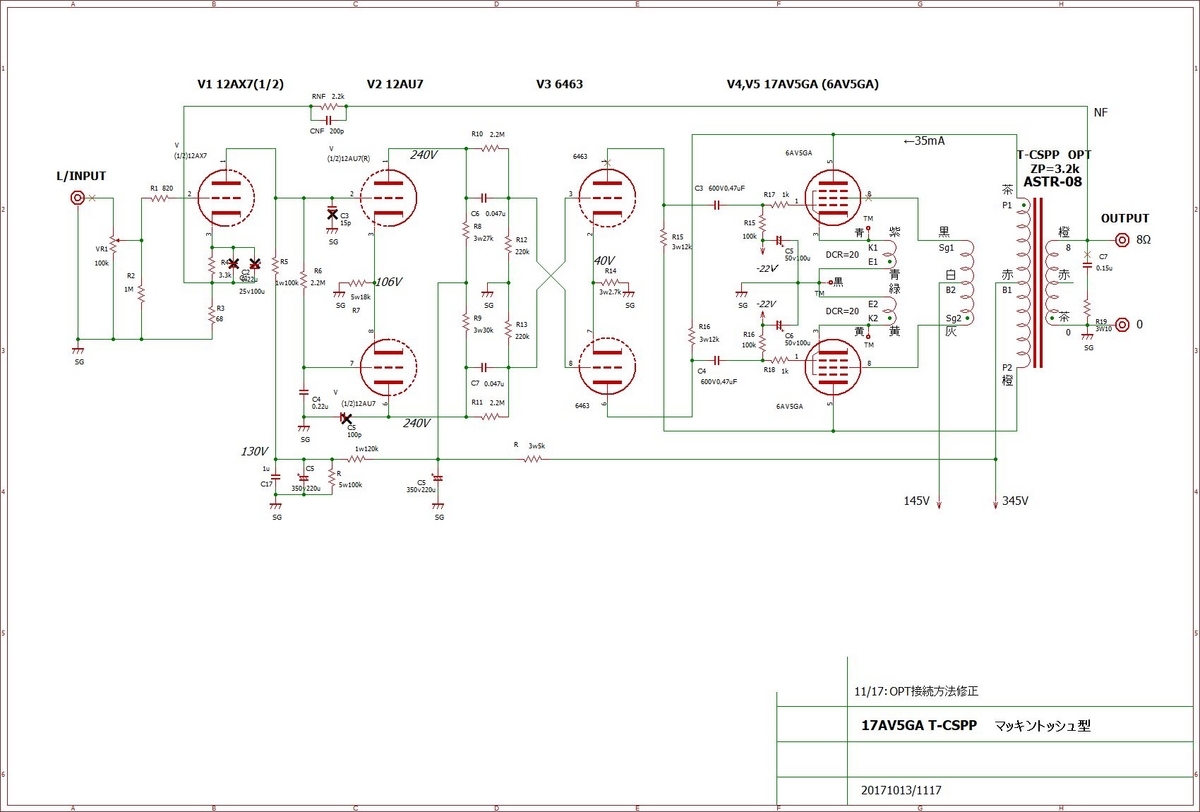Click the 8Ω output terminal symbol
Screen dimensions: 1200x812
click(x=1121, y=240)
